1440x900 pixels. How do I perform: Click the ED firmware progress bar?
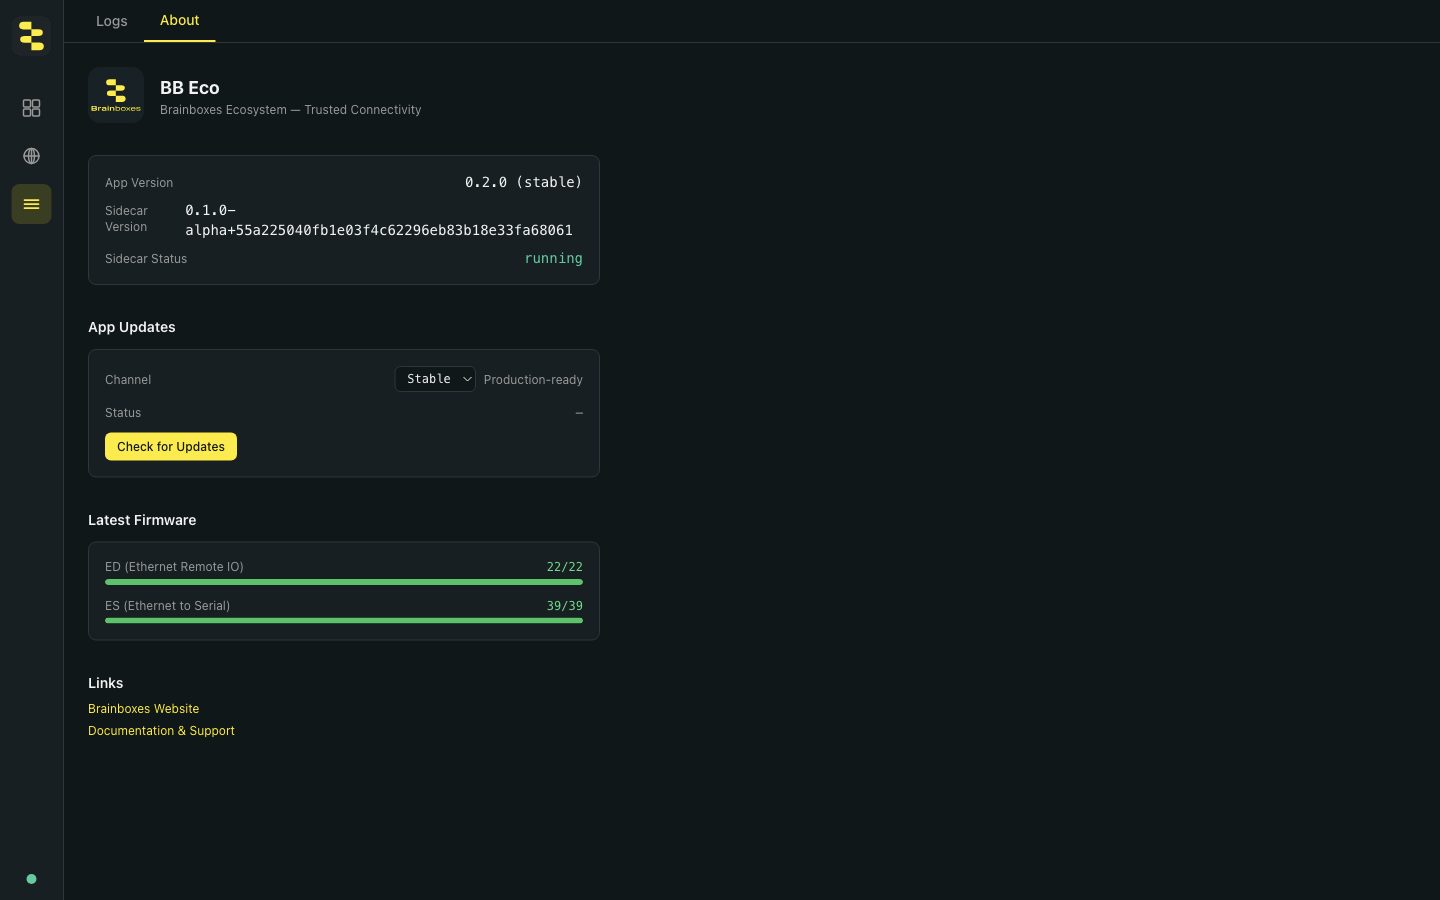pyautogui.click(x=344, y=582)
